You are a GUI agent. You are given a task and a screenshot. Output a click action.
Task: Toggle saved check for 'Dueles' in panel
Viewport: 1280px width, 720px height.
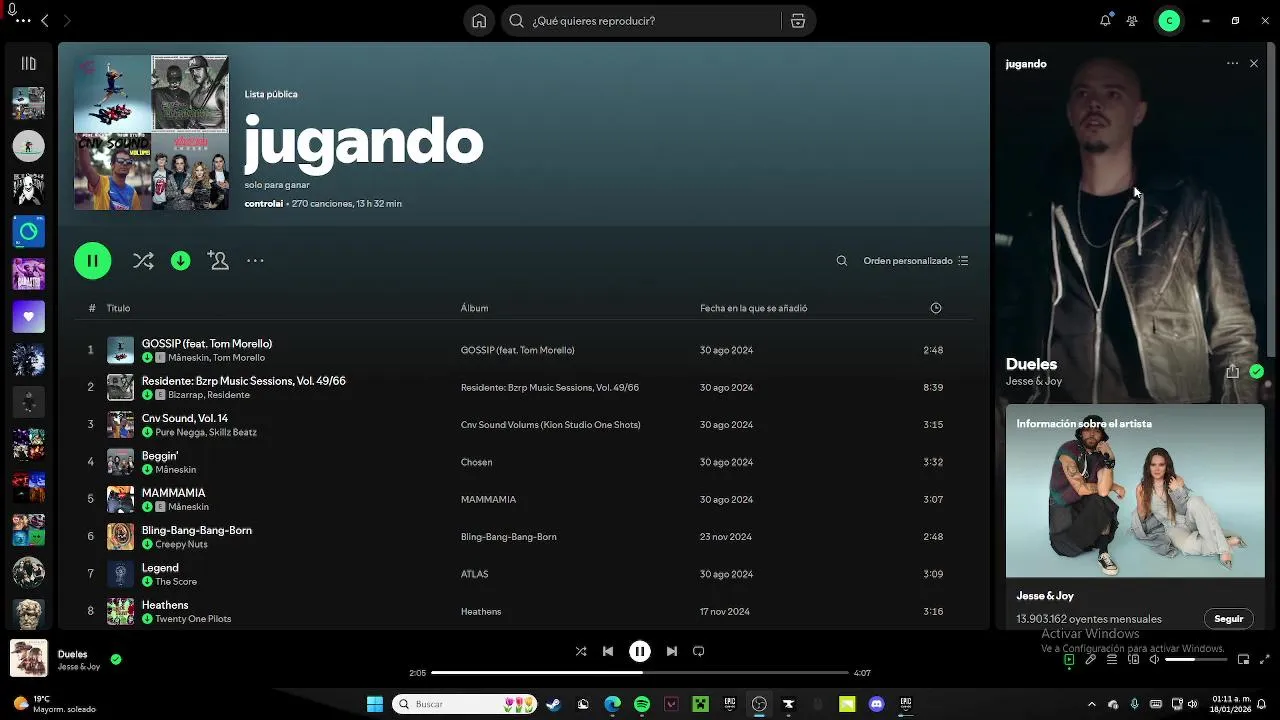[1257, 371]
